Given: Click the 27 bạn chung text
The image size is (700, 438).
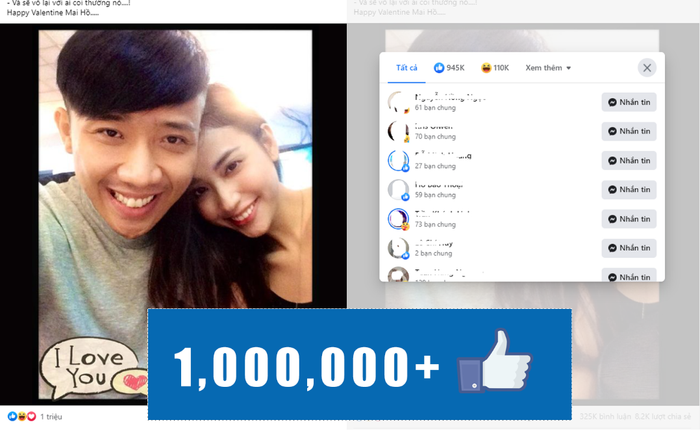Looking at the screenshot, I should [x=435, y=166].
